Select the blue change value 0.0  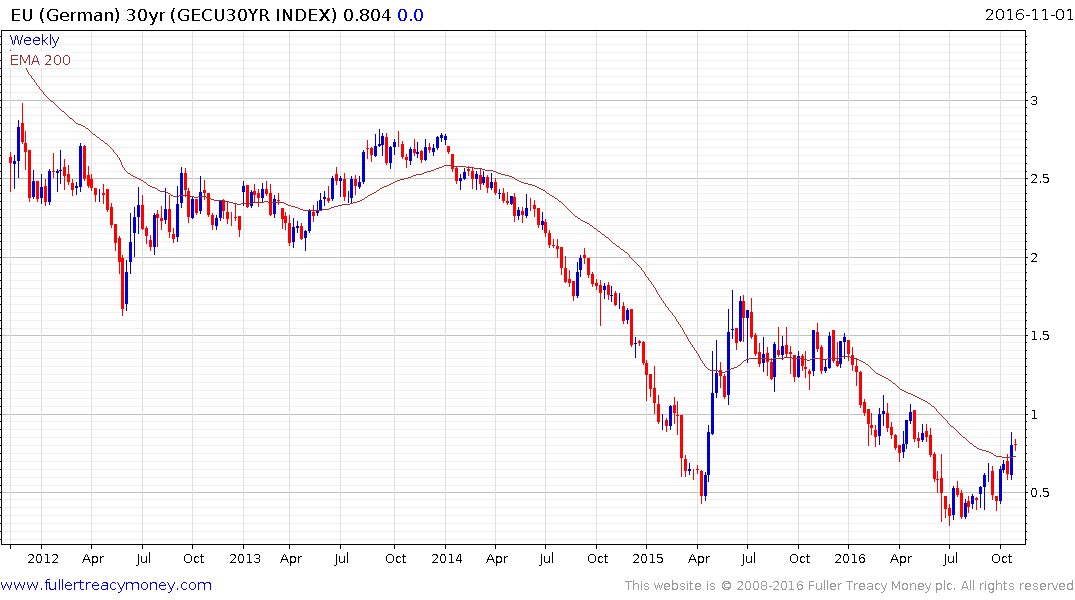[411, 15]
